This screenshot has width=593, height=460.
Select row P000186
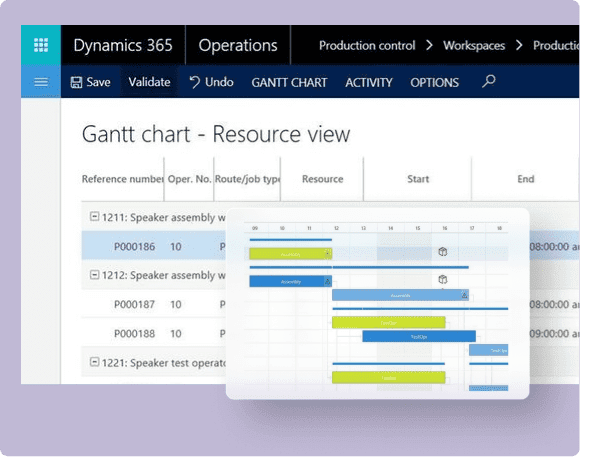coord(154,246)
